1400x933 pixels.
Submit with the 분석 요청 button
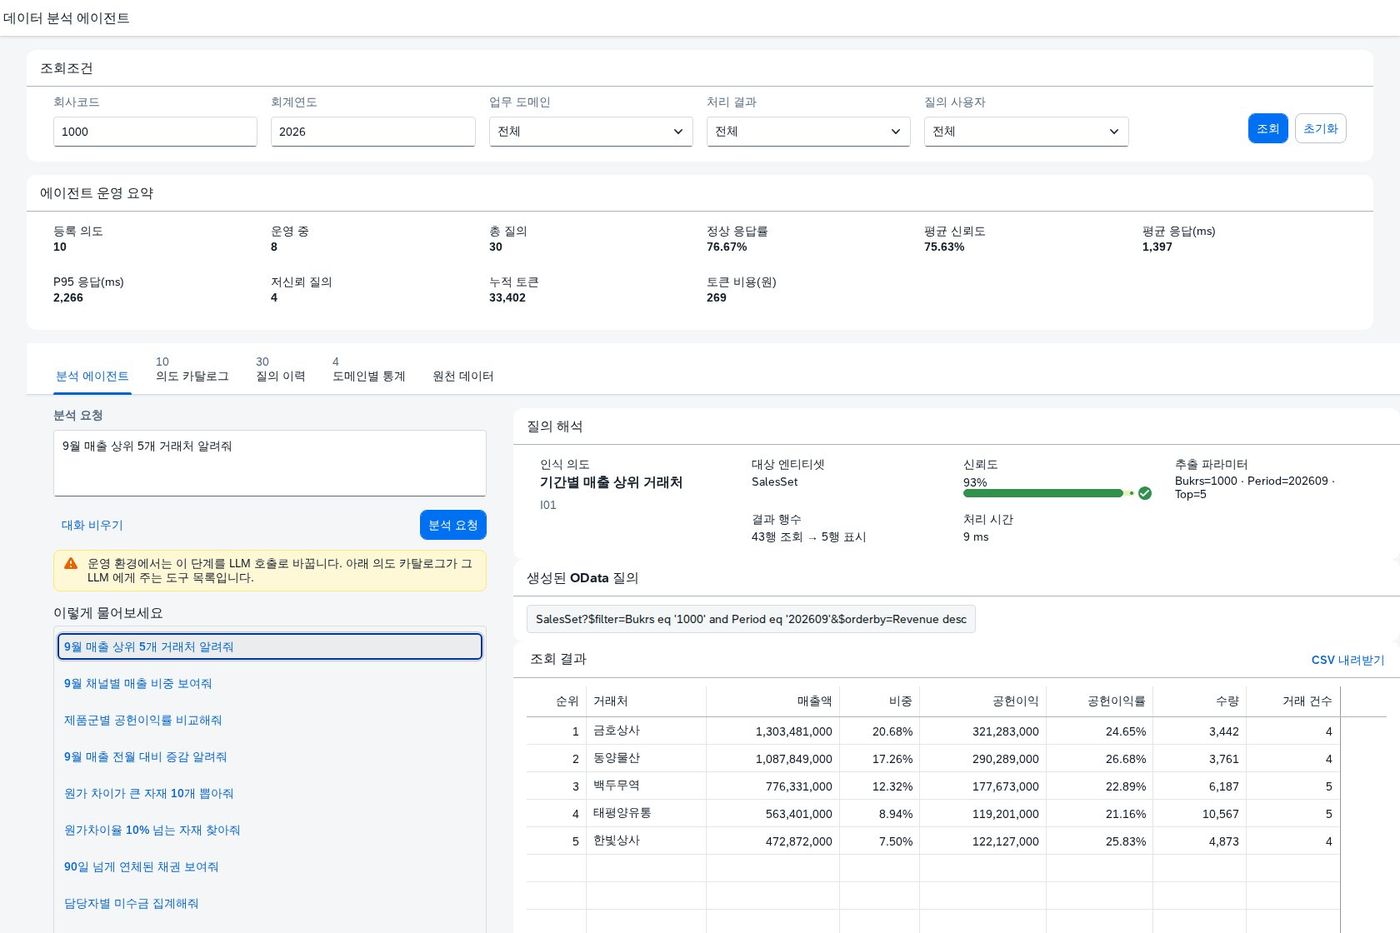click(x=453, y=525)
